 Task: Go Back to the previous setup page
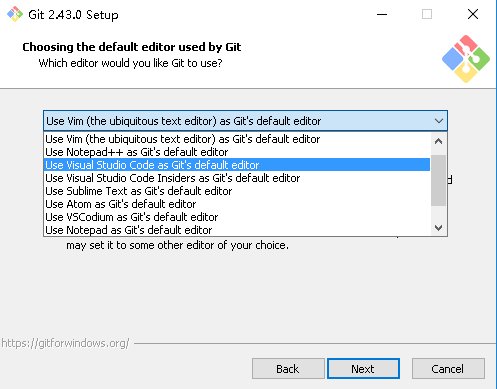[288, 369]
